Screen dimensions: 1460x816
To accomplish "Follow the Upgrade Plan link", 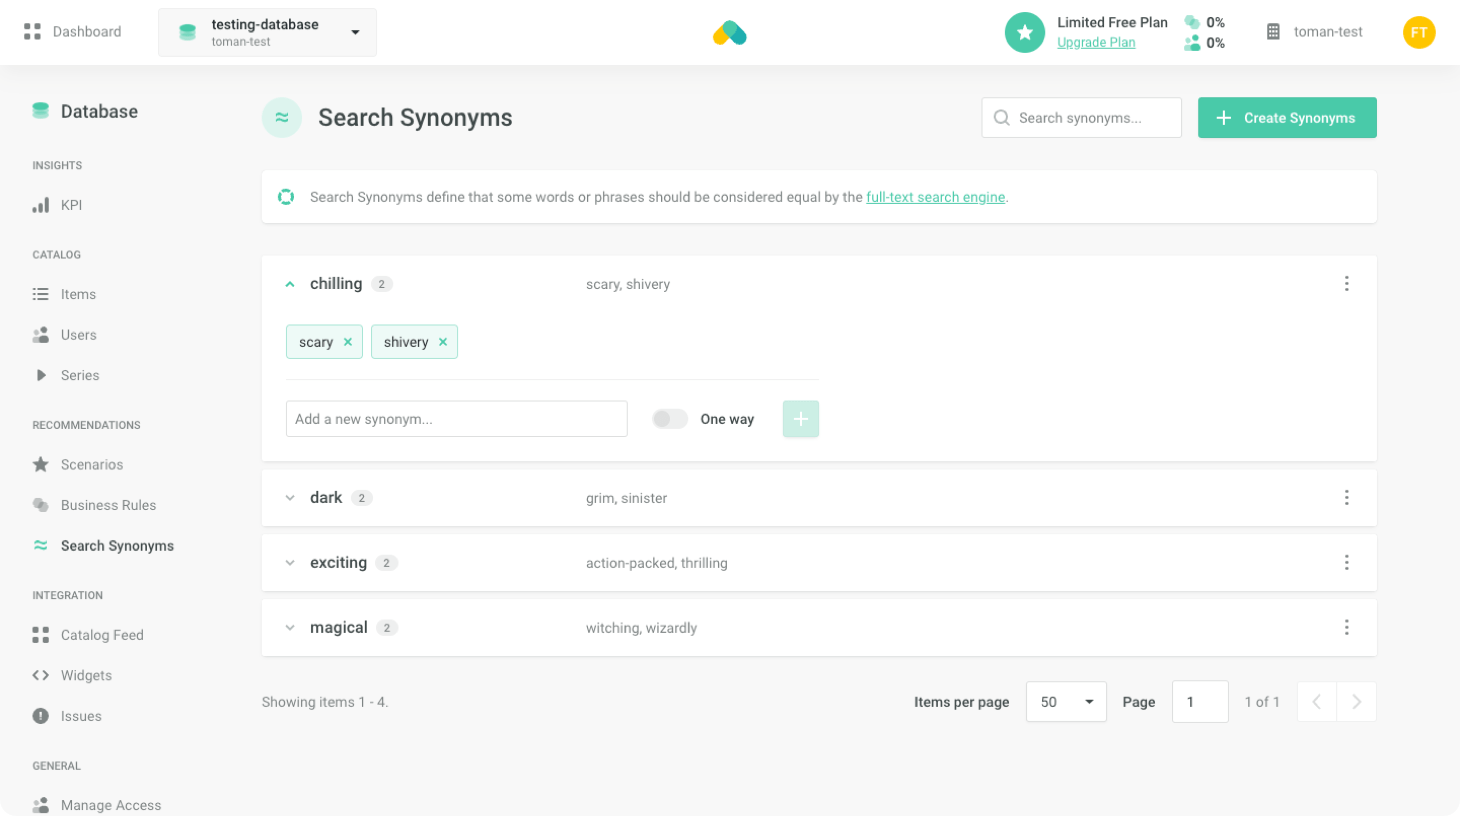I will (1096, 43).
